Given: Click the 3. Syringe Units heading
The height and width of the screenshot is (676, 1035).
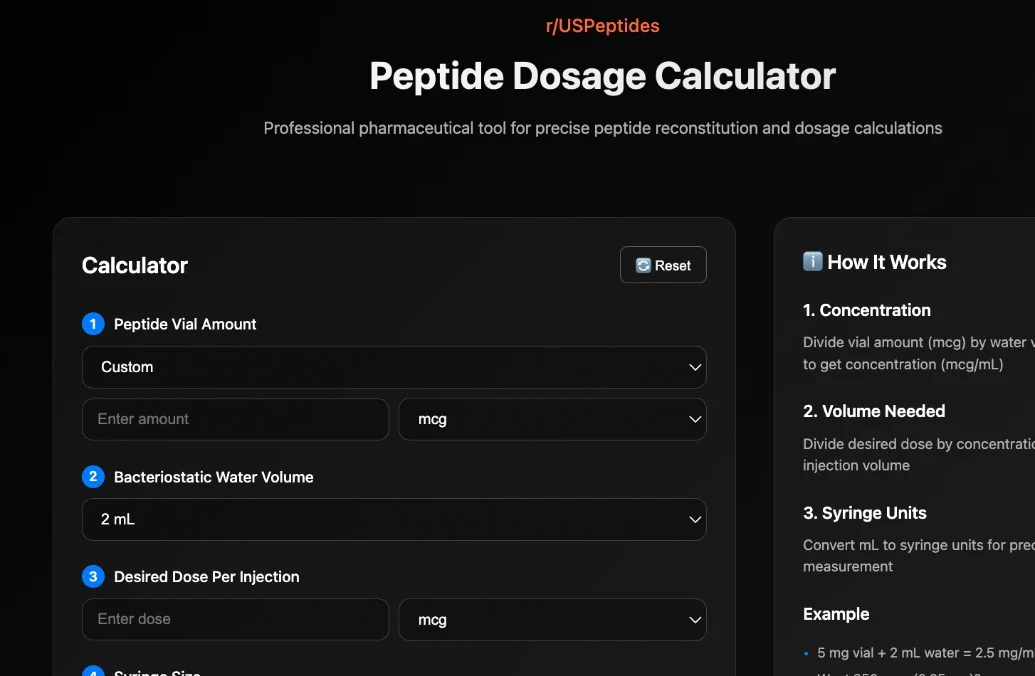Looking at the screenshot, I should (864, 513).
